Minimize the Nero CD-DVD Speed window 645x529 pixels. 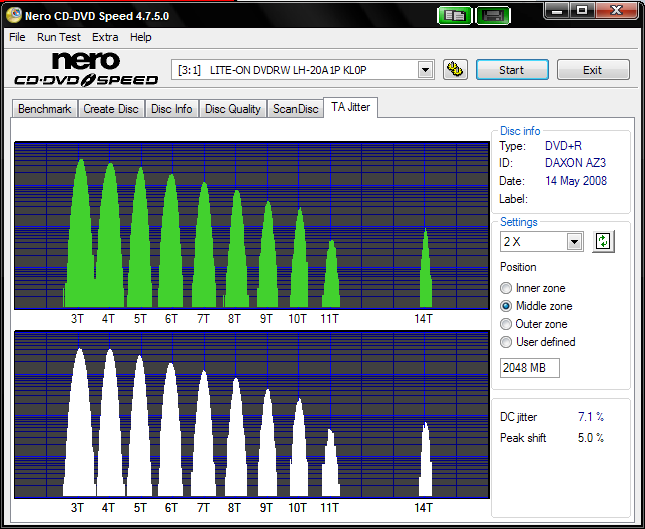557,10
